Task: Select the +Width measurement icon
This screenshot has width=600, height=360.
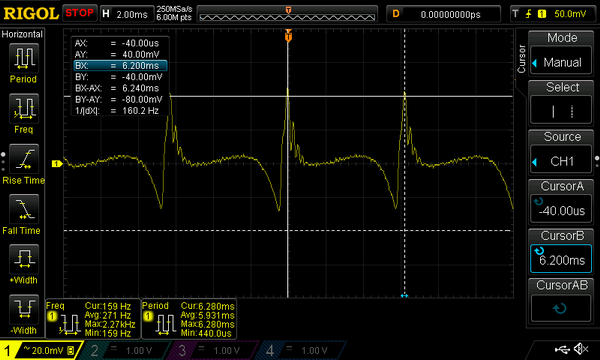Action: (24, 259)
